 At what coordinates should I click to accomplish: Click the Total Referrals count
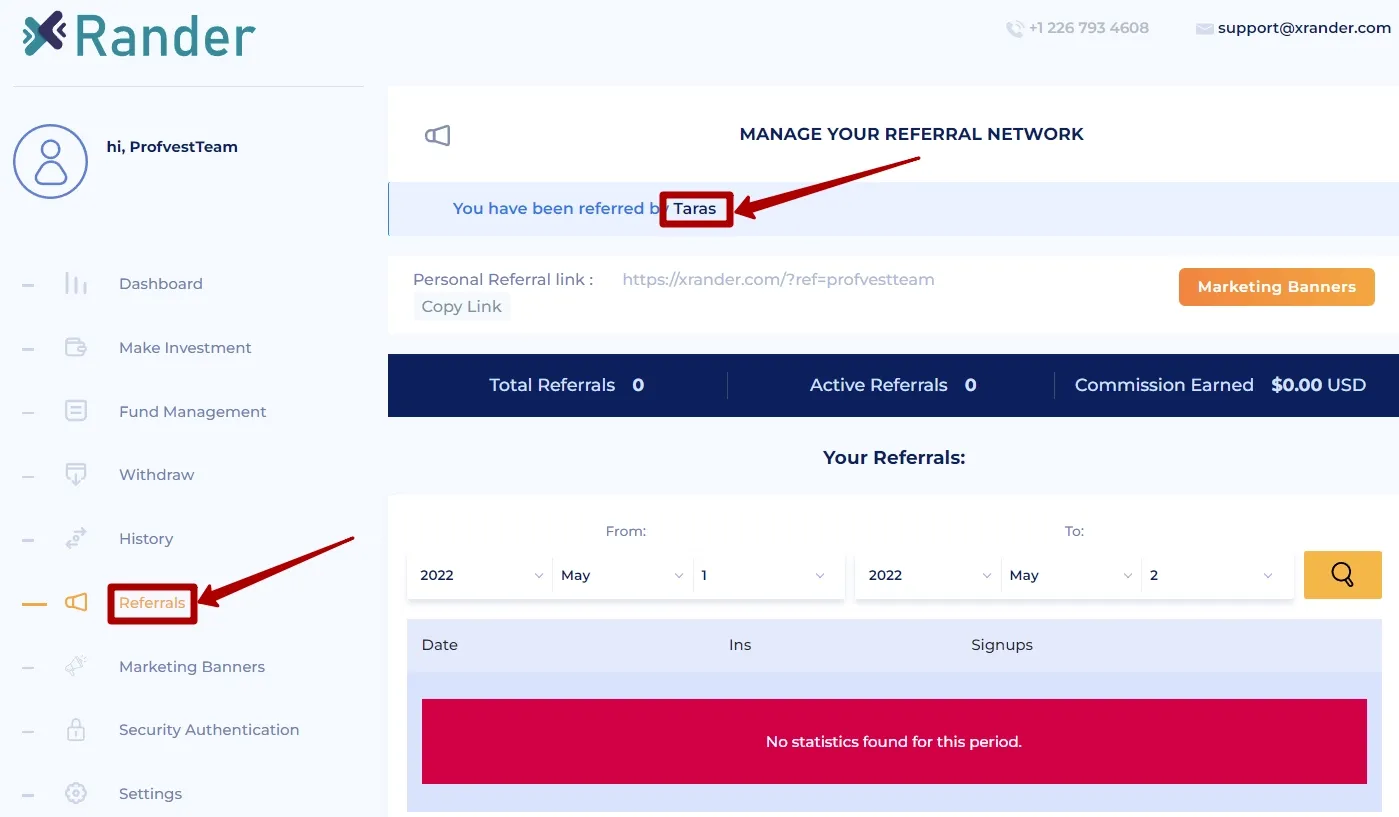tap(638, 385)
